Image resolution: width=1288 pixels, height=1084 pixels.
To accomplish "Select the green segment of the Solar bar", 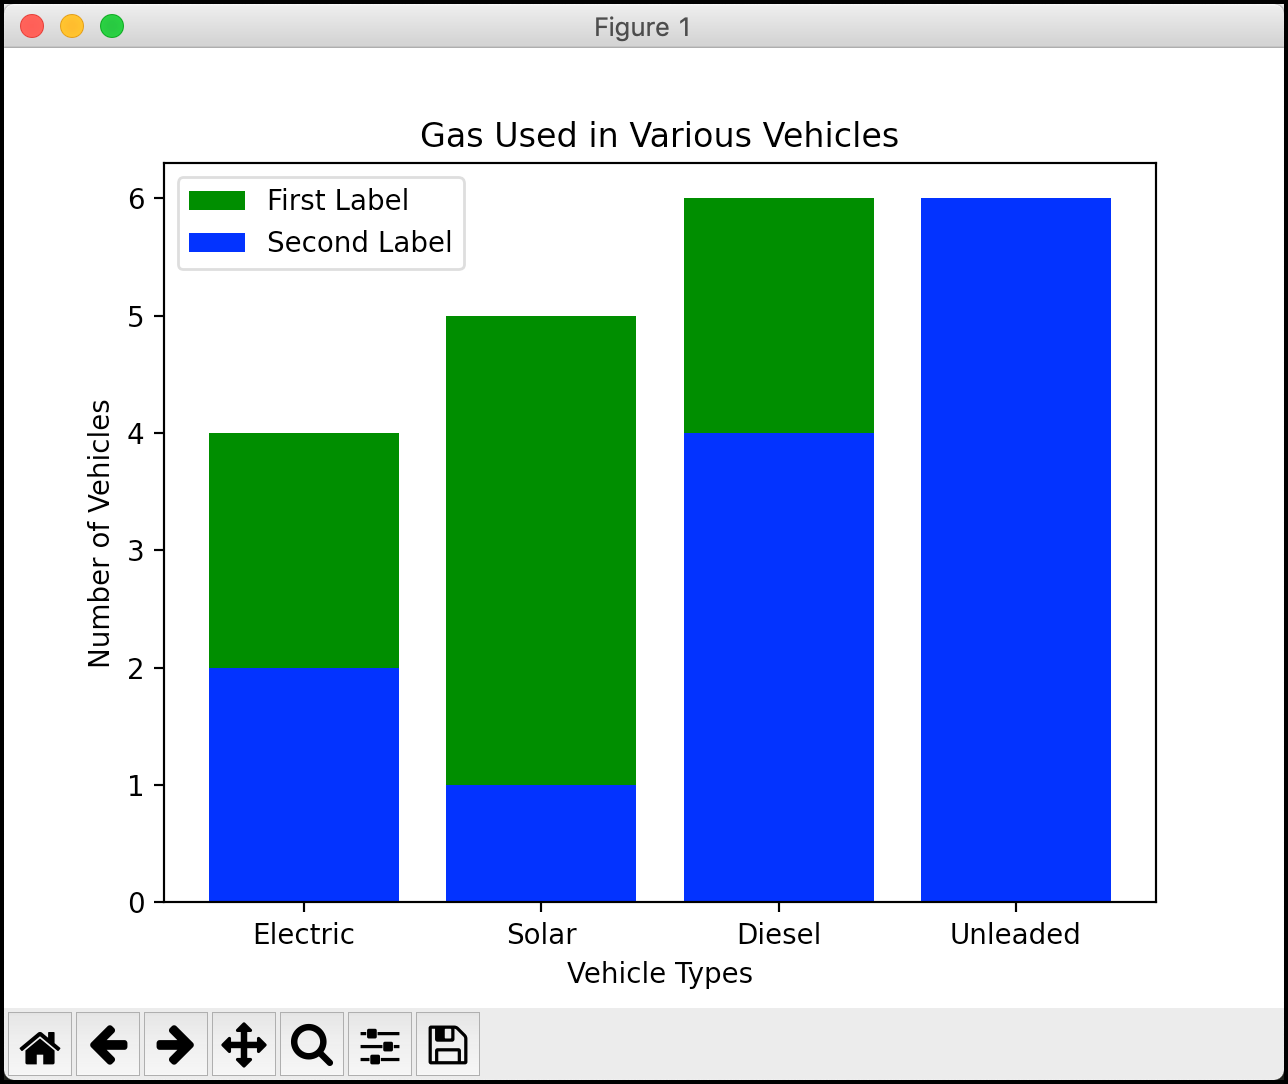I will coord(541,550).
